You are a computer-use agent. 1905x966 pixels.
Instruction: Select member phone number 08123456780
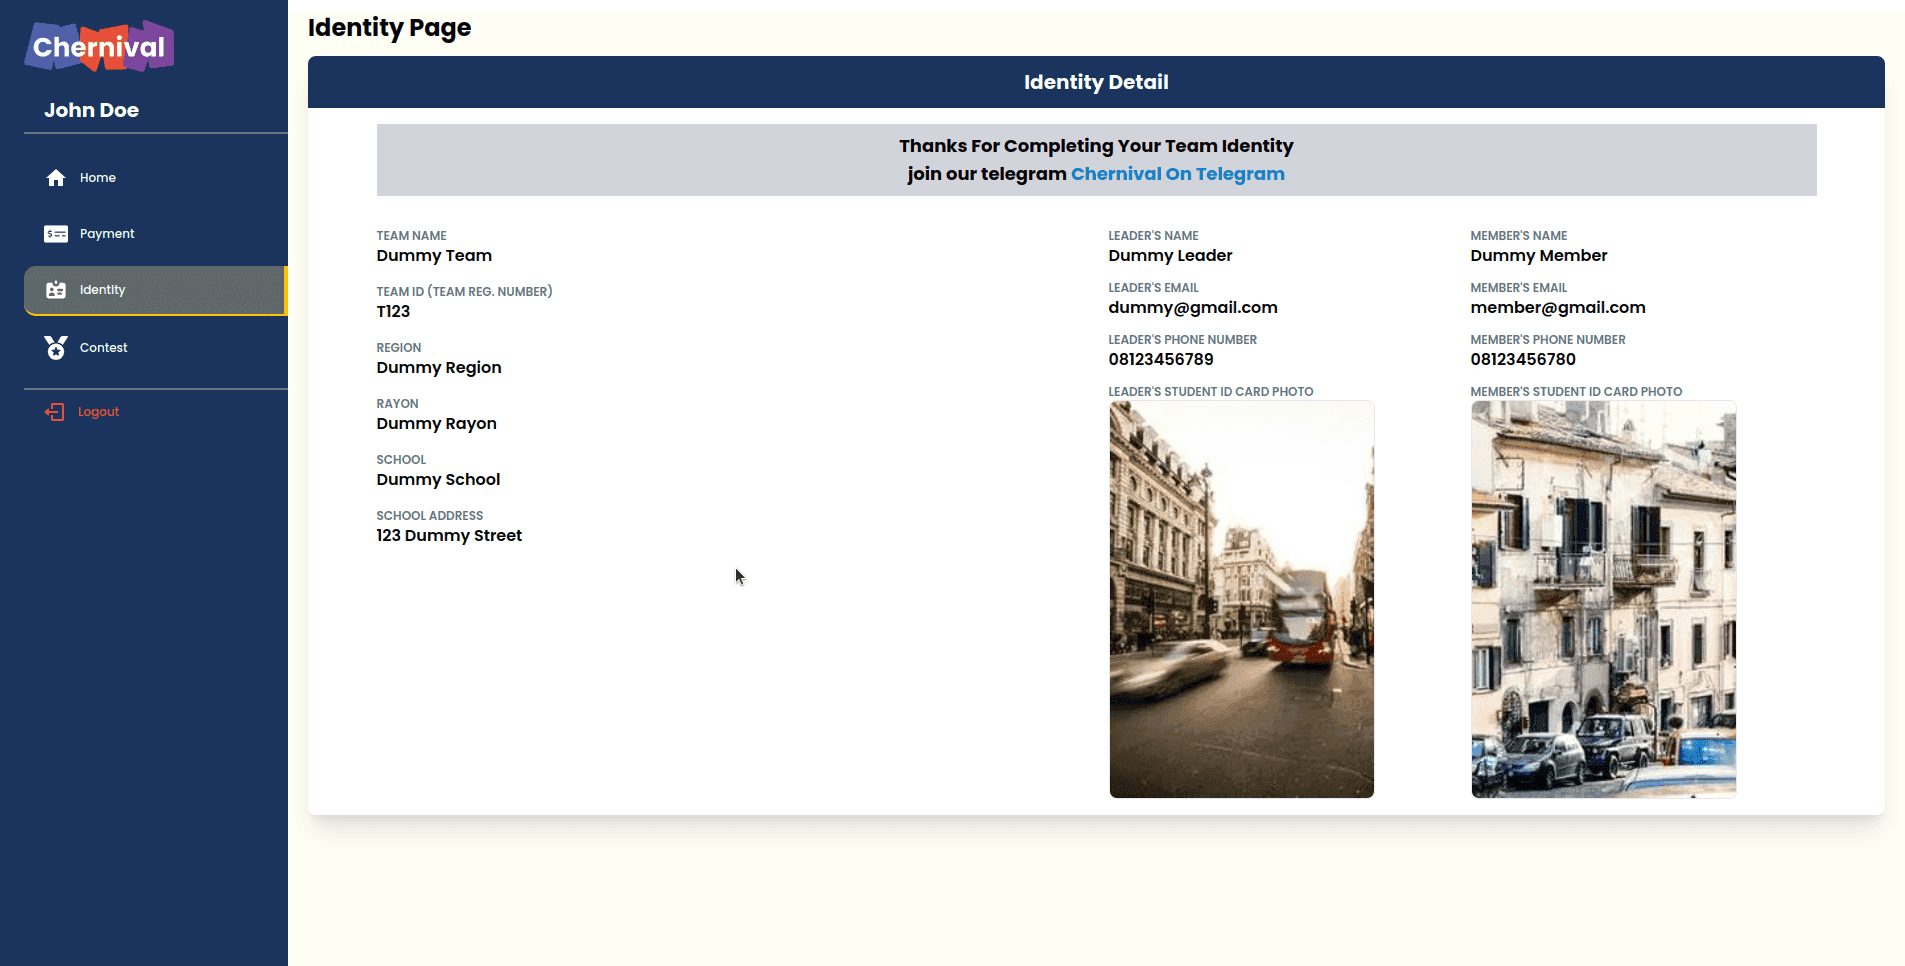(x=1523, y=360)
